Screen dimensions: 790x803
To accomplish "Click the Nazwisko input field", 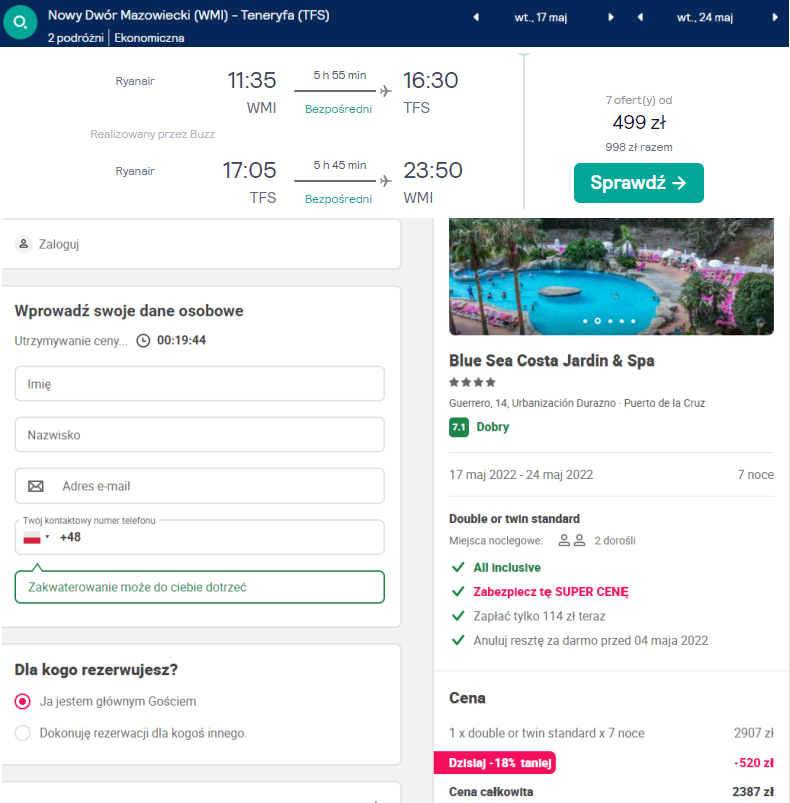I will point(200,435).
